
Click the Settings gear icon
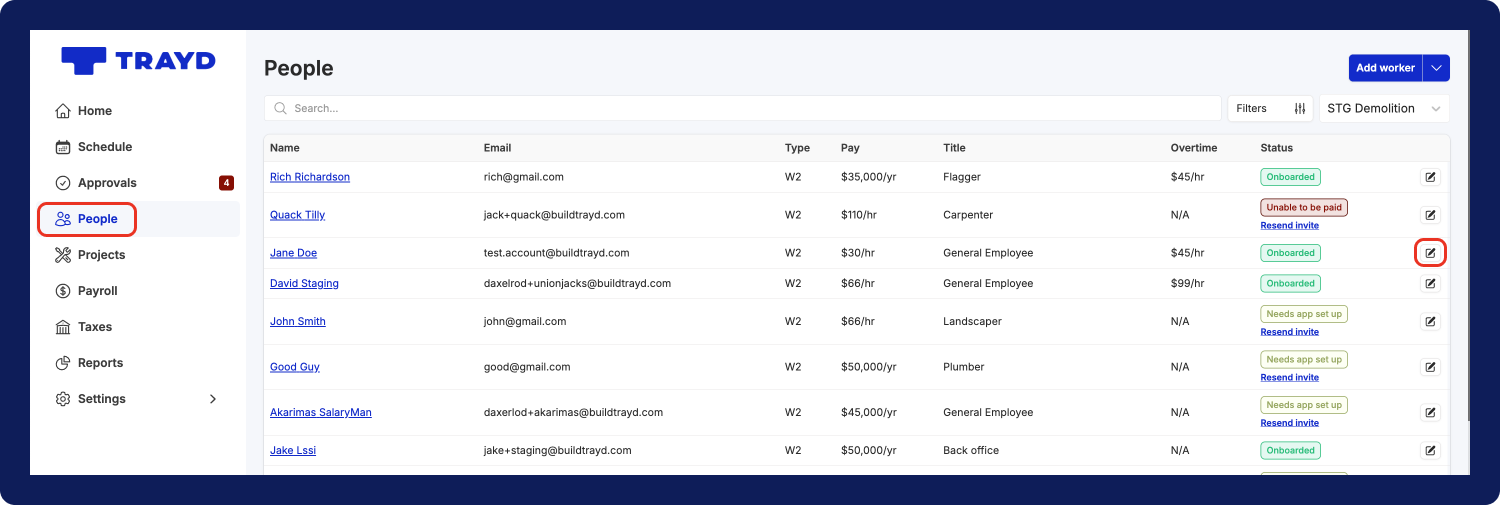pos(63,399)
